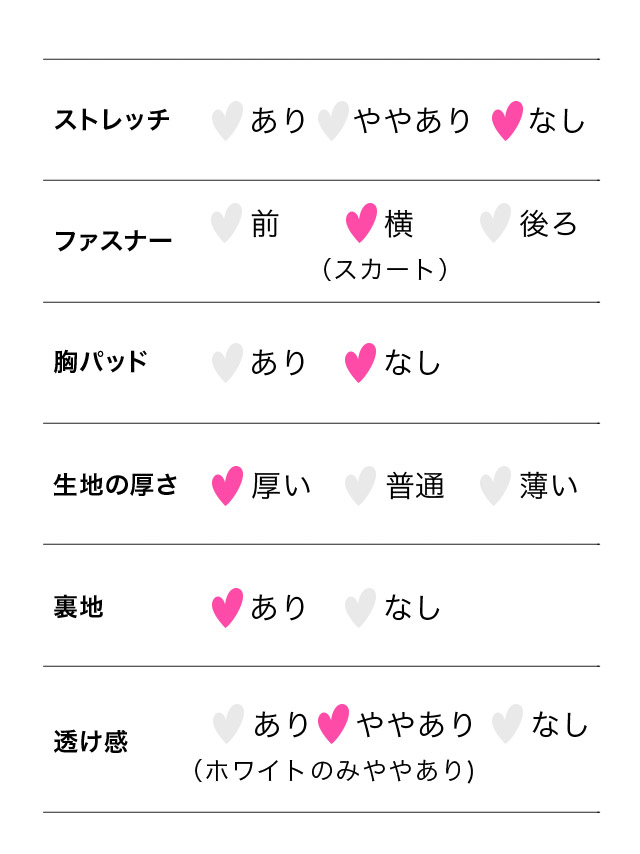Click the (スカート) note under 横

point(384,269)
